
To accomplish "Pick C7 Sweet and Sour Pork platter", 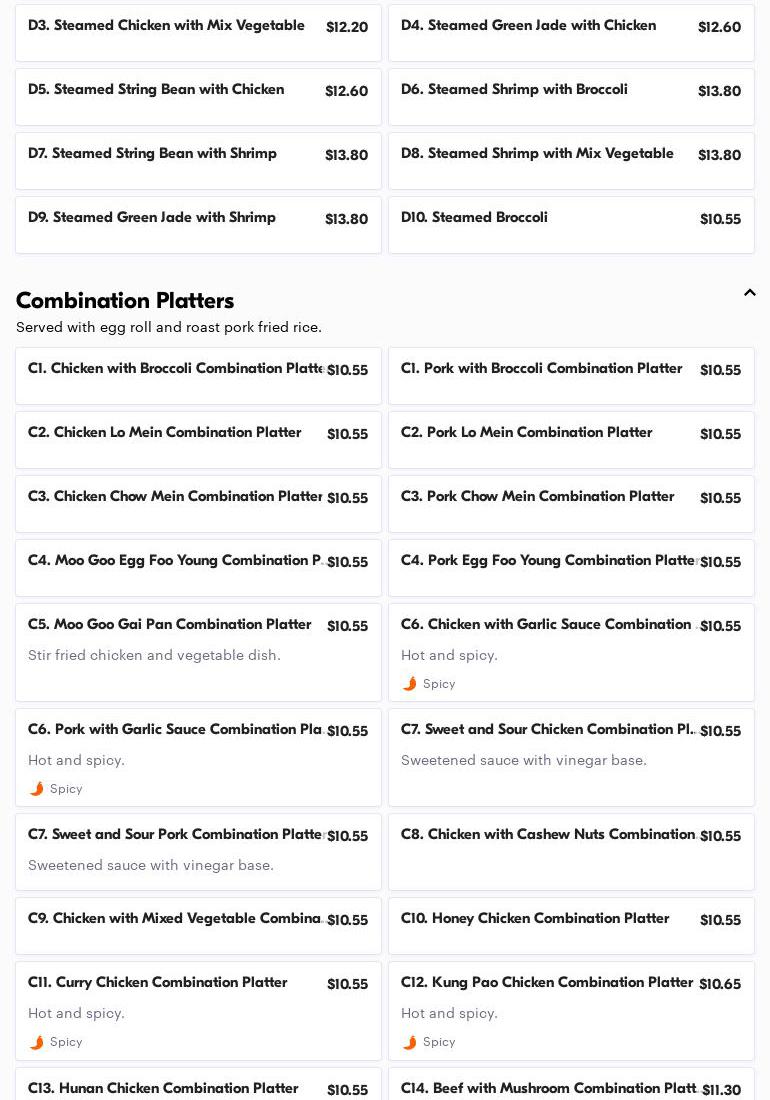I will click(x=198, y=851).
